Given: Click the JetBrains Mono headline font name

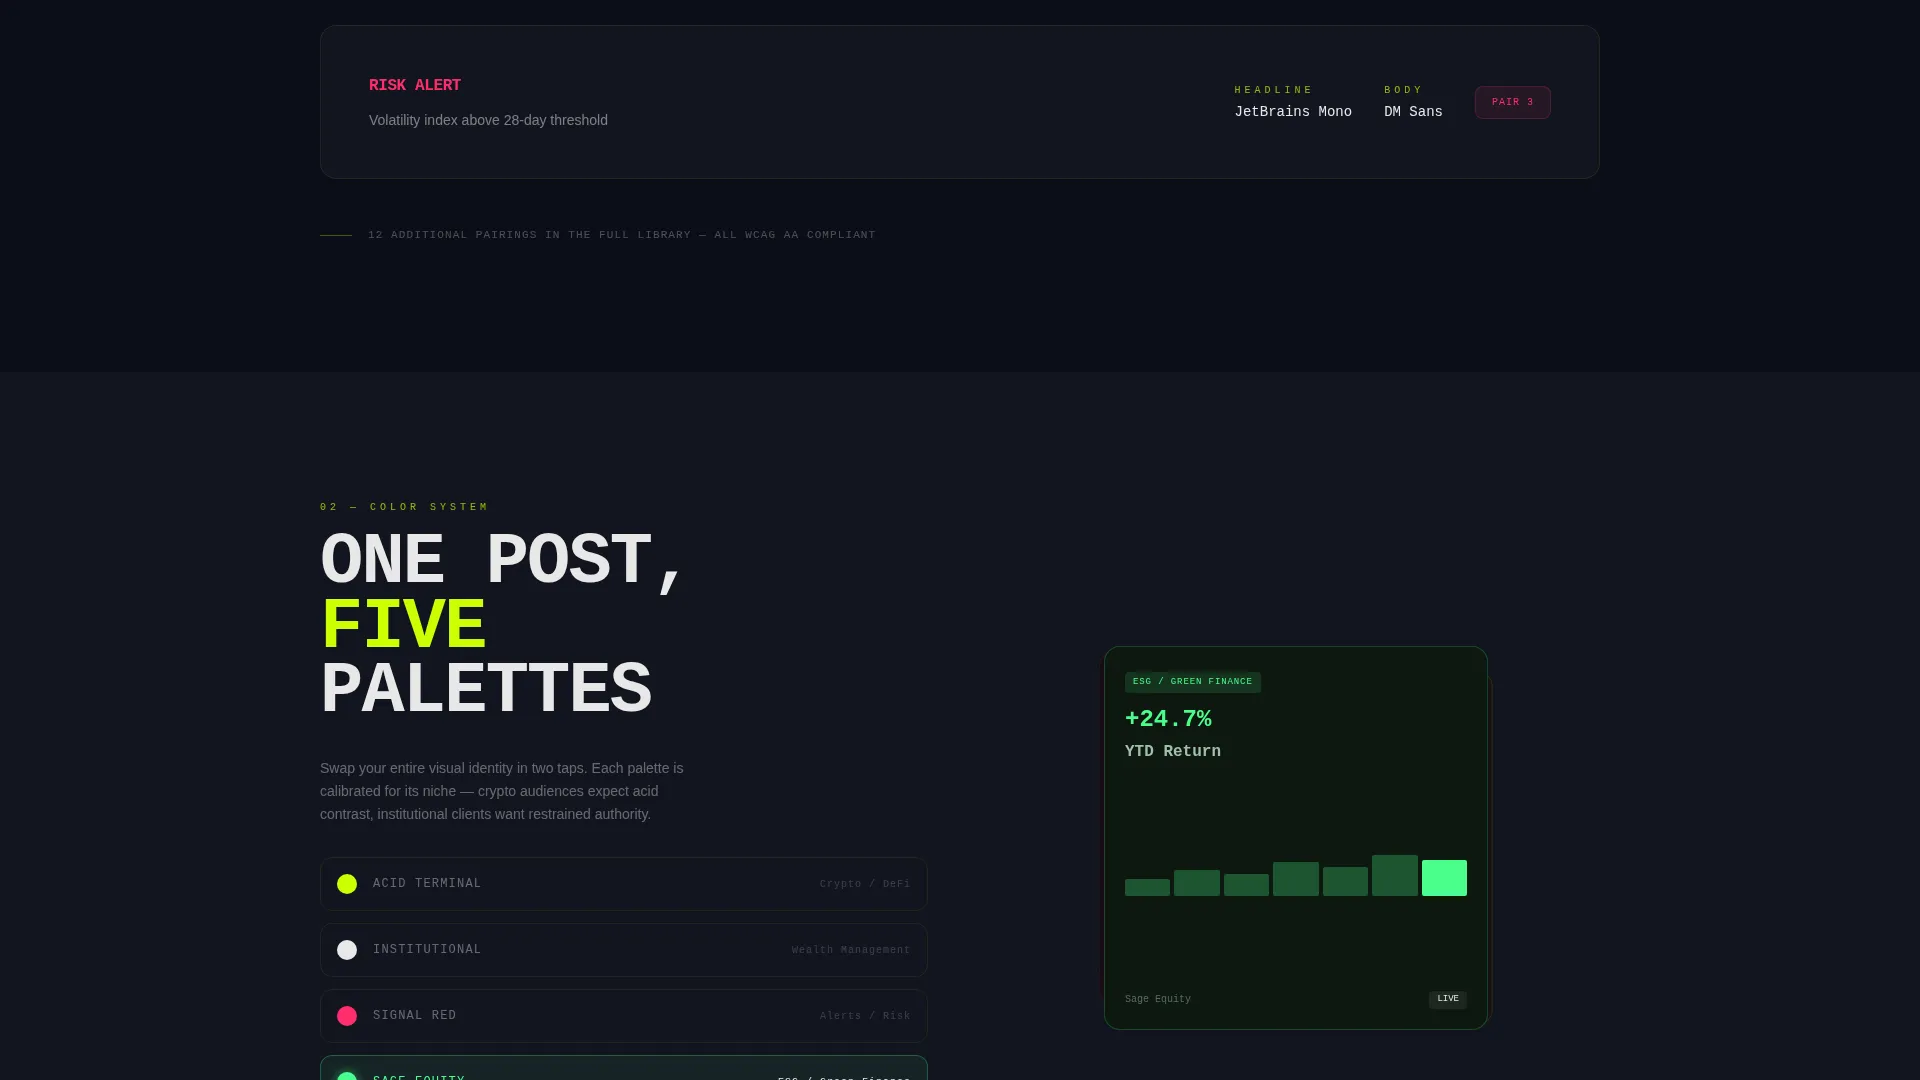Looking at the screenshot, I should pyautogui.click(x=1293, y=112).
